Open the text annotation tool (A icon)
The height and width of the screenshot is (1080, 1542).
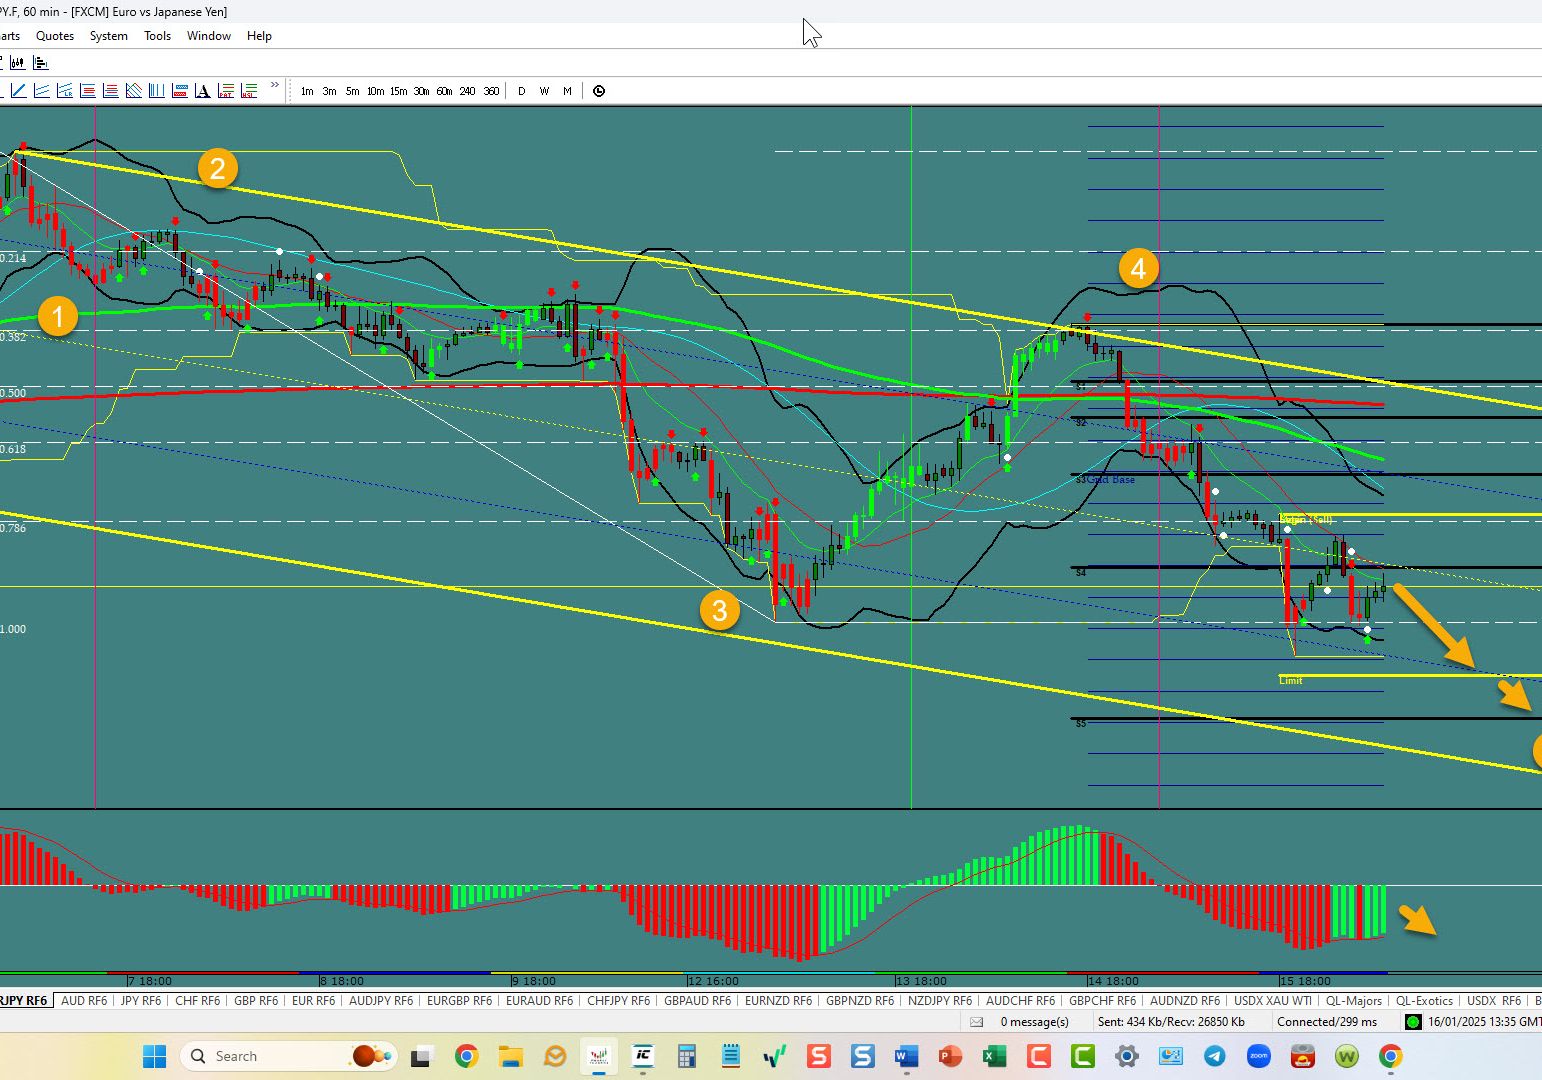[203, 90]
